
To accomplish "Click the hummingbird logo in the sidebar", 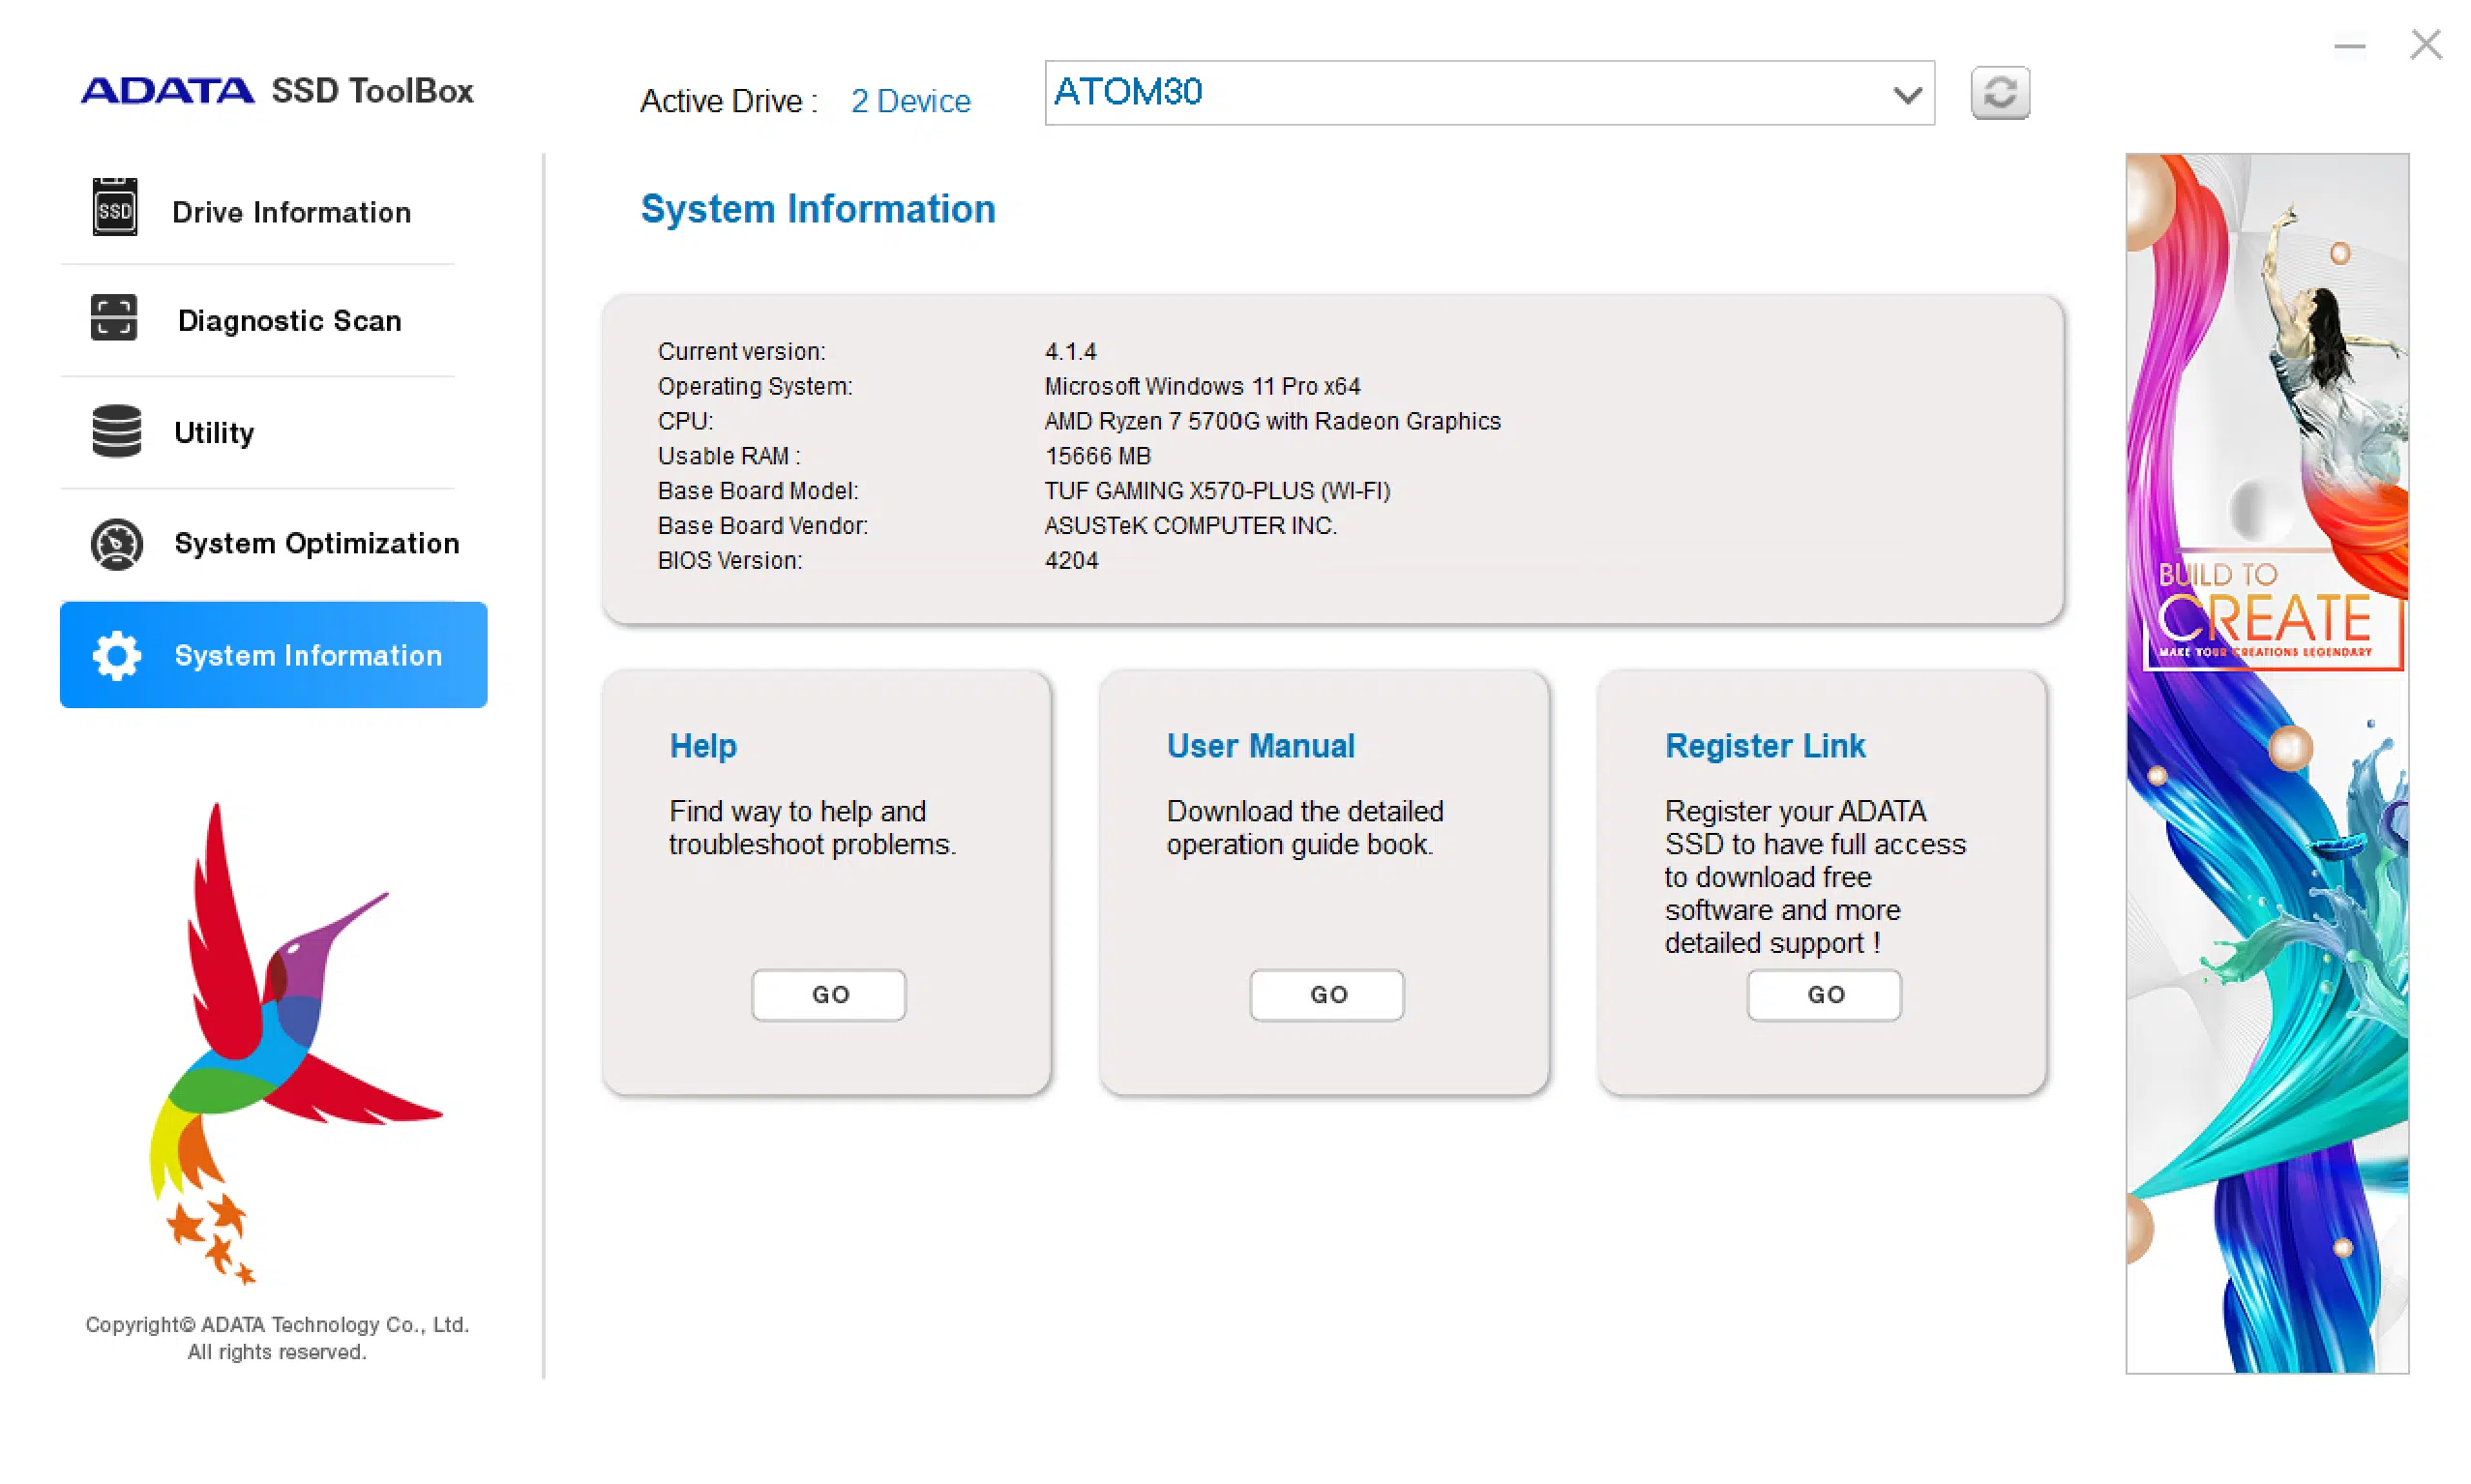I will (295, 1041).
